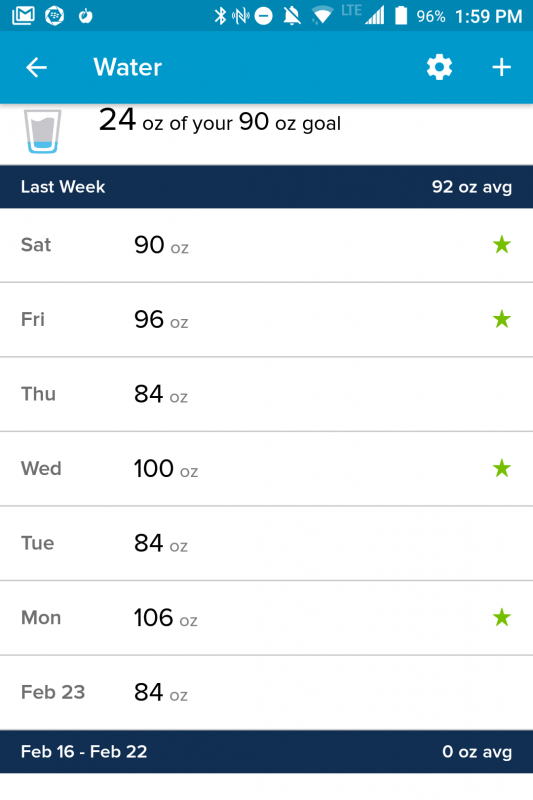The width and height of the screenshot is (533, 800).
Task: Tap the 24 oz of 90 oz goal summary
Action: (220, 121)
